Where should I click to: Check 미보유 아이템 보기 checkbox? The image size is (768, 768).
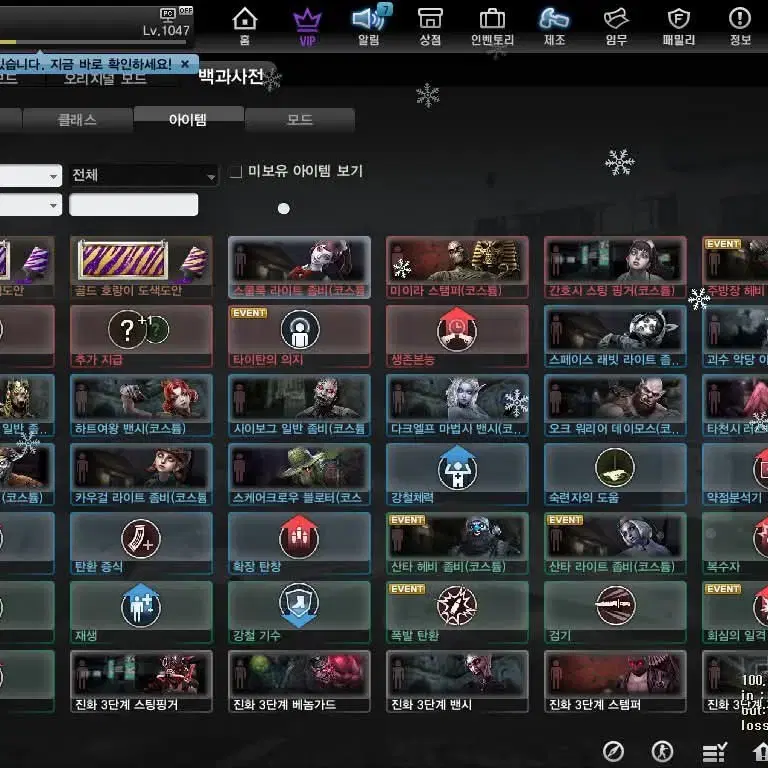(236, 171)
